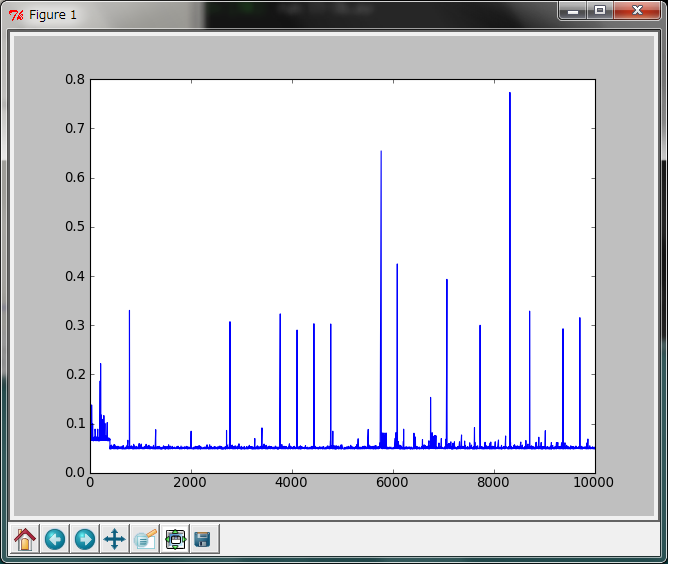Click the y-axis label 0.3
The width and height of the screenshot is (677, 564).
coord(75,325)
